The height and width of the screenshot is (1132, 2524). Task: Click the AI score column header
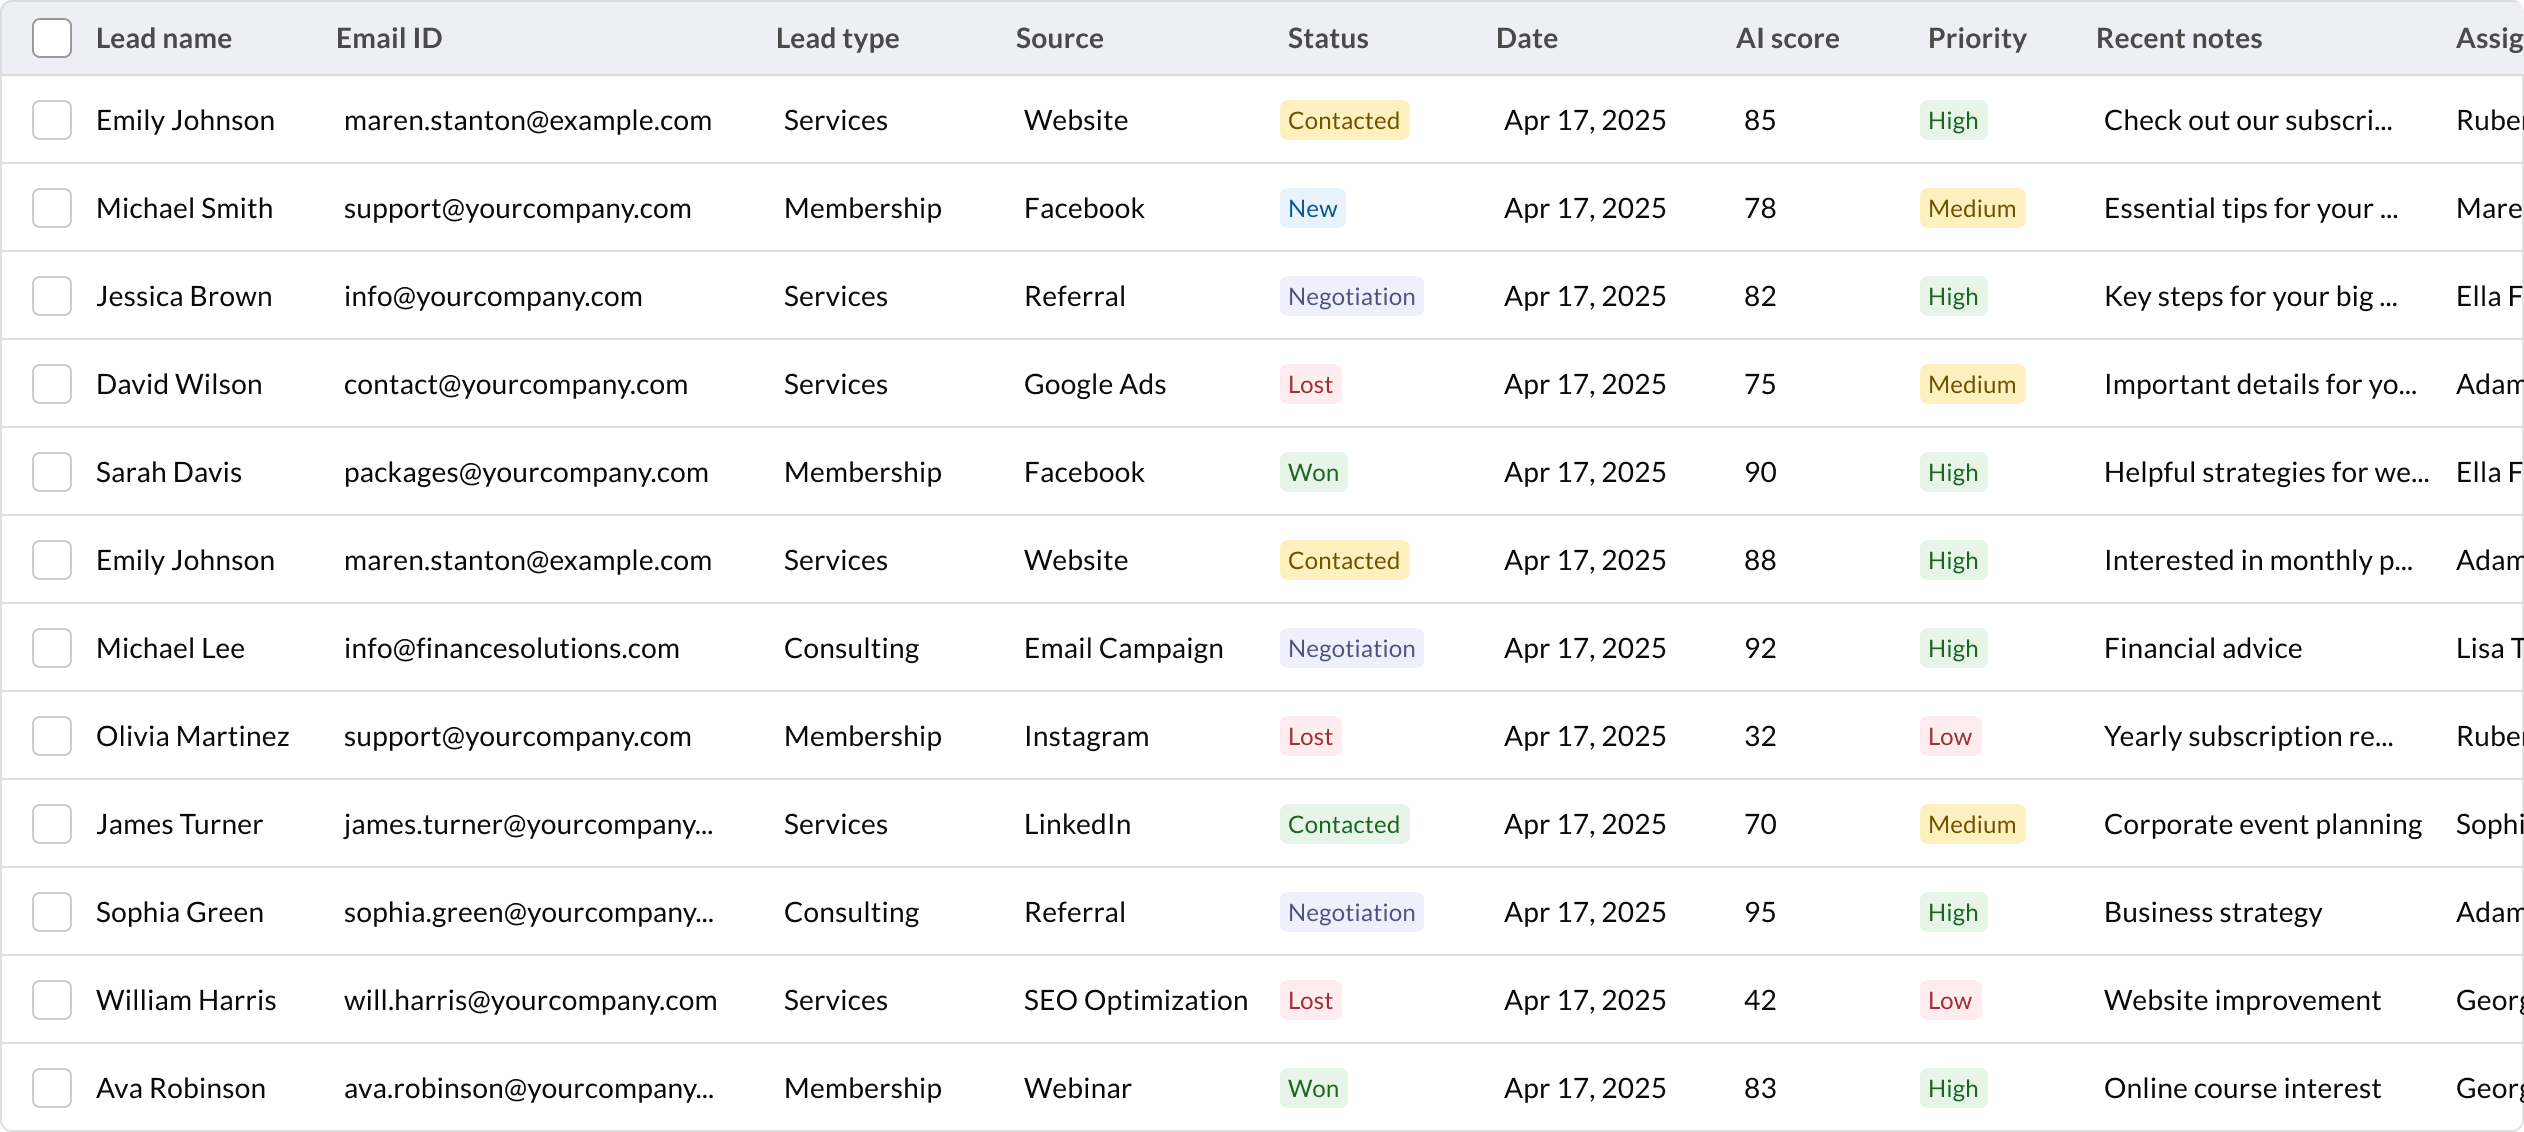tap(1787, 38)
